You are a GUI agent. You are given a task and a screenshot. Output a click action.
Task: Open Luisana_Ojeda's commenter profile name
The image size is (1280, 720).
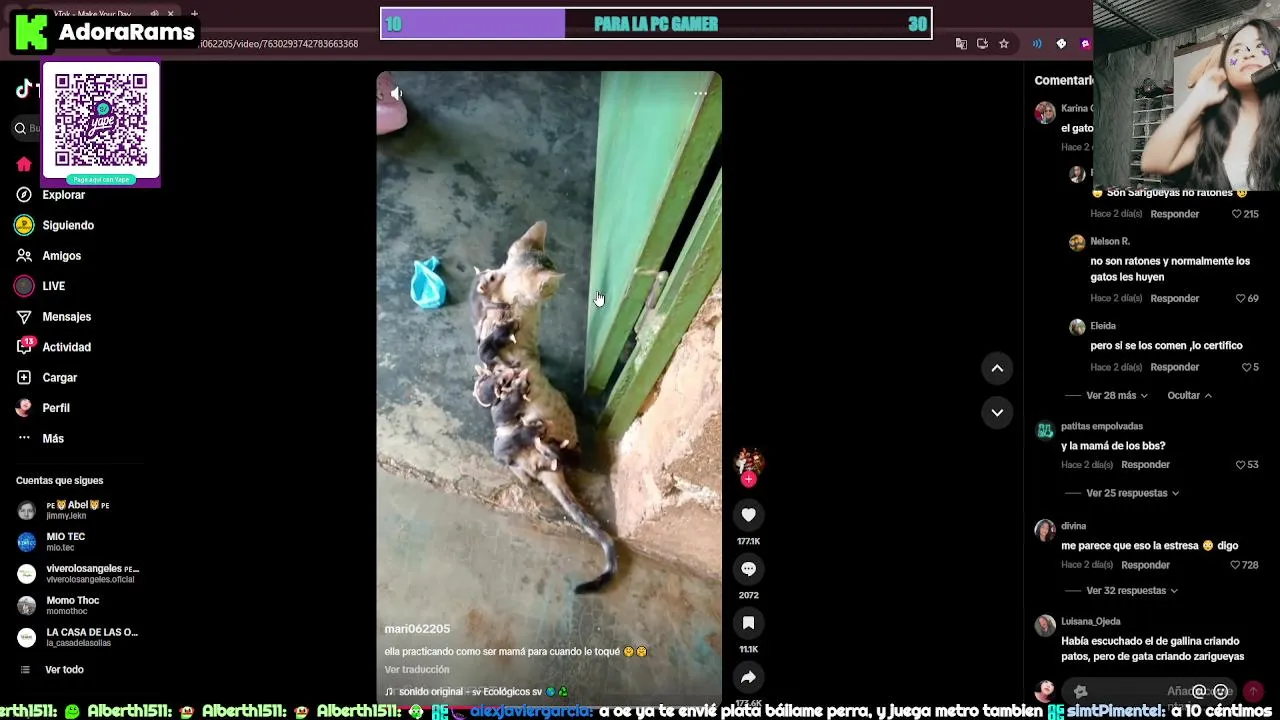coord(1091,622)
